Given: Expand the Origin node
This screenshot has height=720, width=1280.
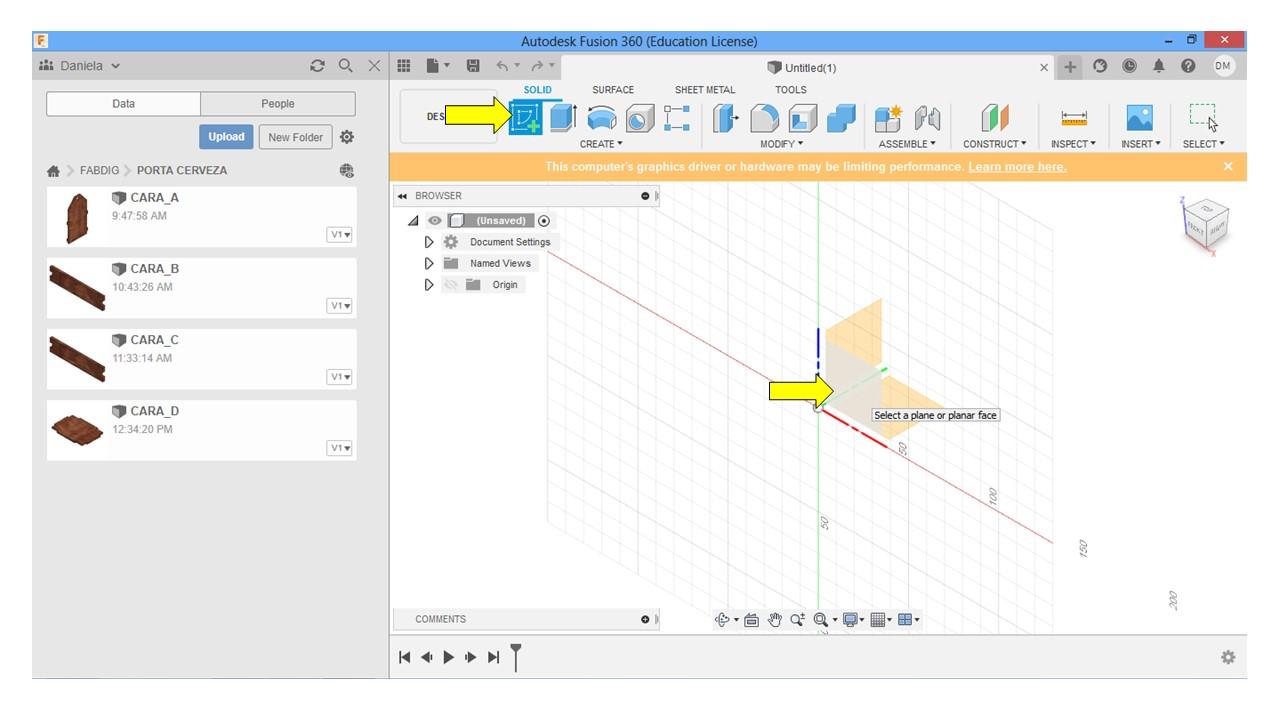Looking at the screenshot, I should tap(429, 285).
